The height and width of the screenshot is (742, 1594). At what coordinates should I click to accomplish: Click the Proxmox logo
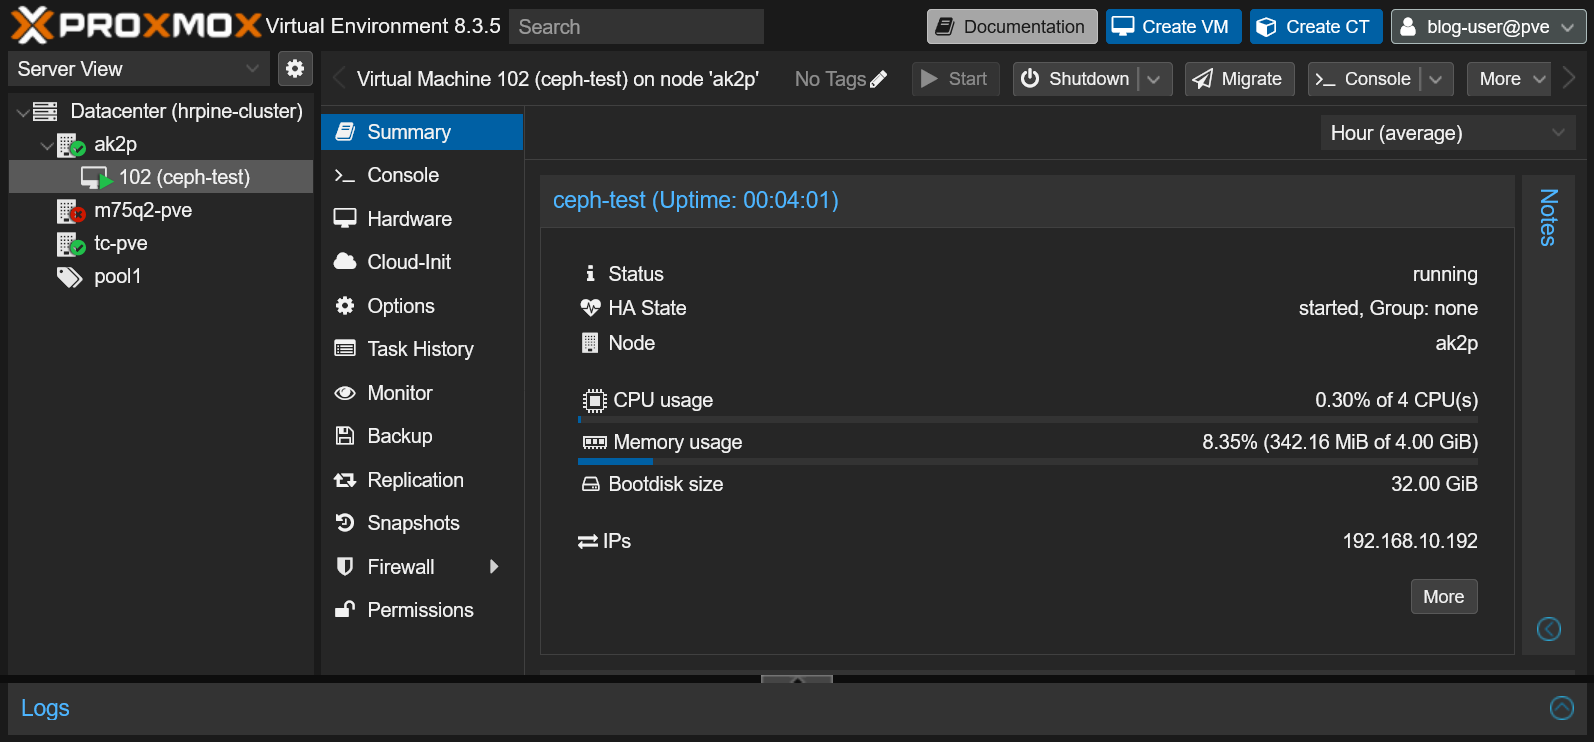136,25
